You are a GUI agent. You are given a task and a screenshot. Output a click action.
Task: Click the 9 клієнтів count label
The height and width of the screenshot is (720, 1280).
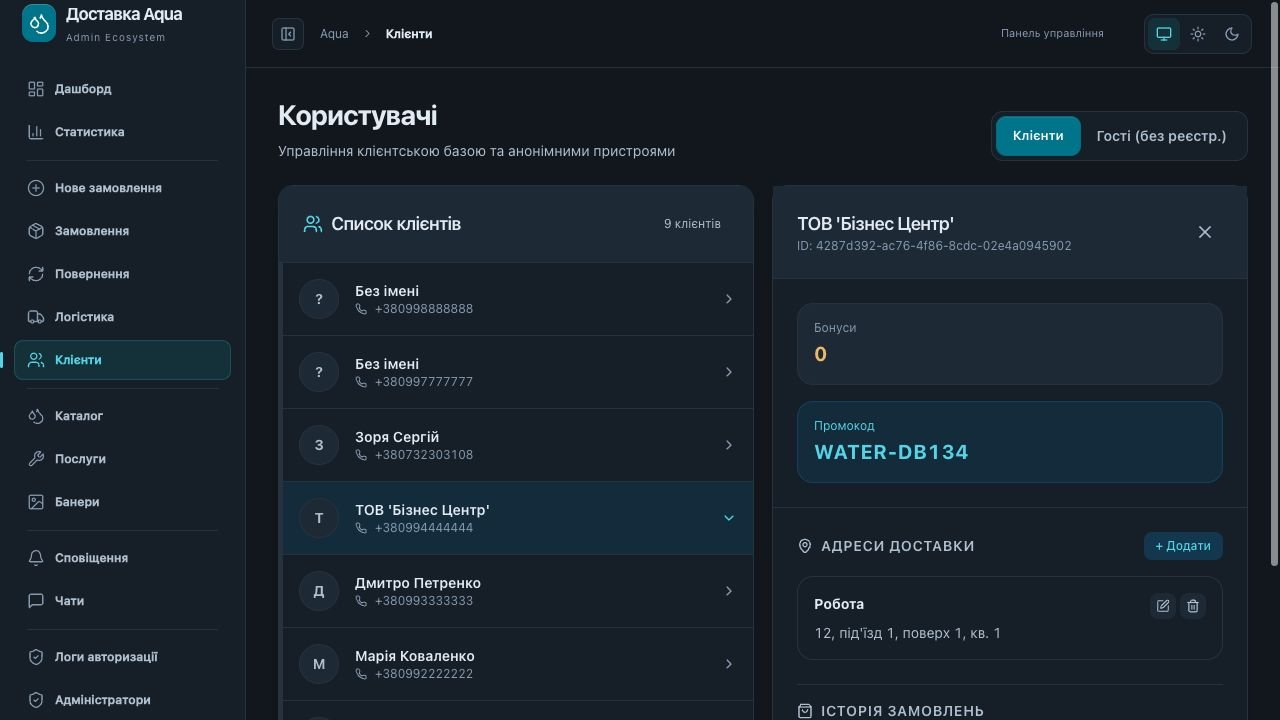click(x=692, y=224)
